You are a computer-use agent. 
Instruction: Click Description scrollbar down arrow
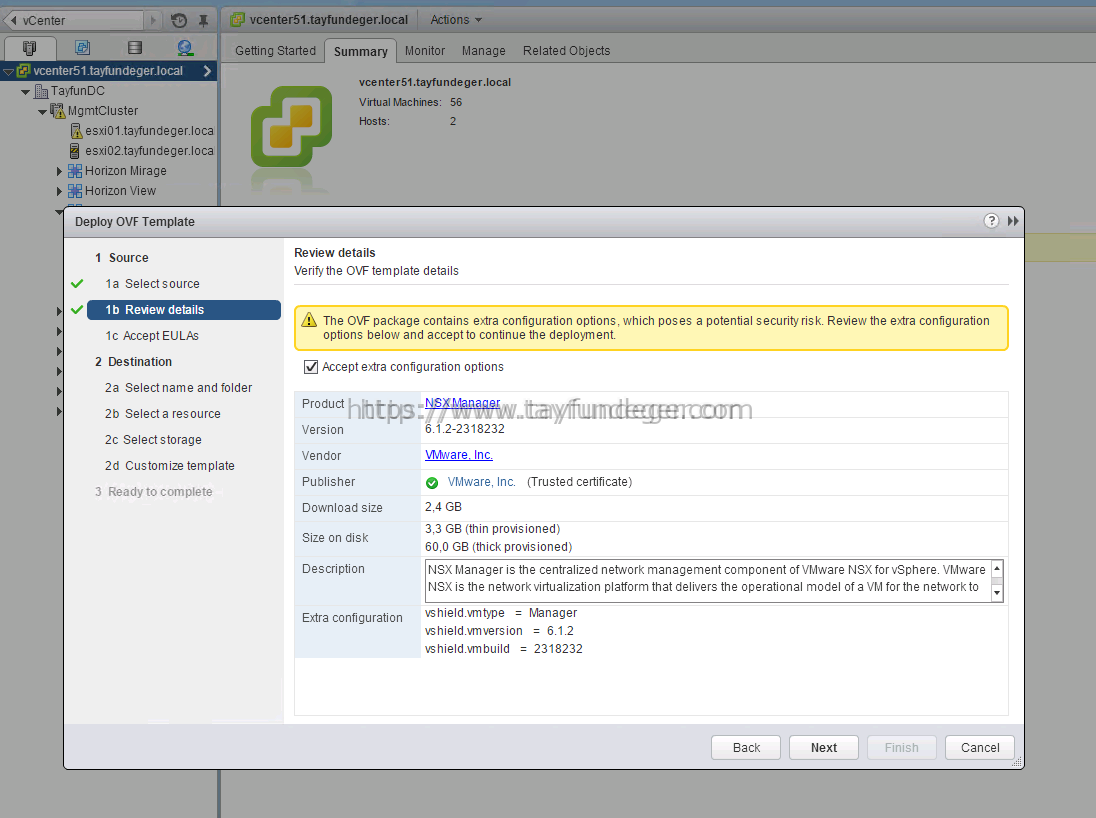997,593
